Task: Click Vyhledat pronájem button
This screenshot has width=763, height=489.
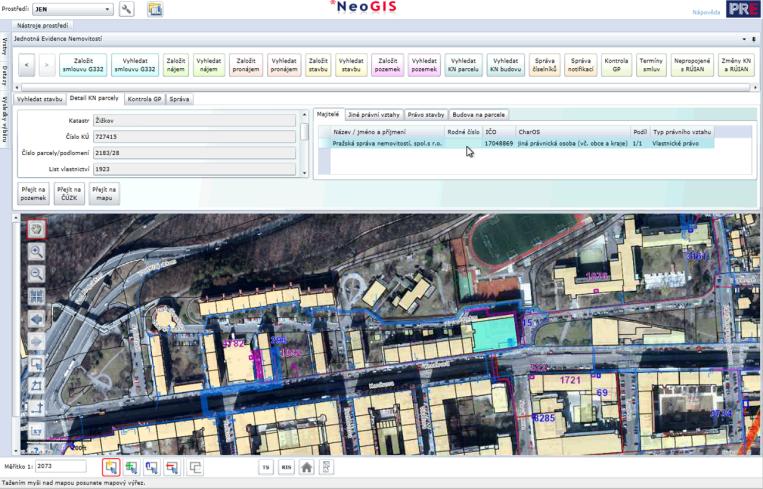Action: (284, 65)
